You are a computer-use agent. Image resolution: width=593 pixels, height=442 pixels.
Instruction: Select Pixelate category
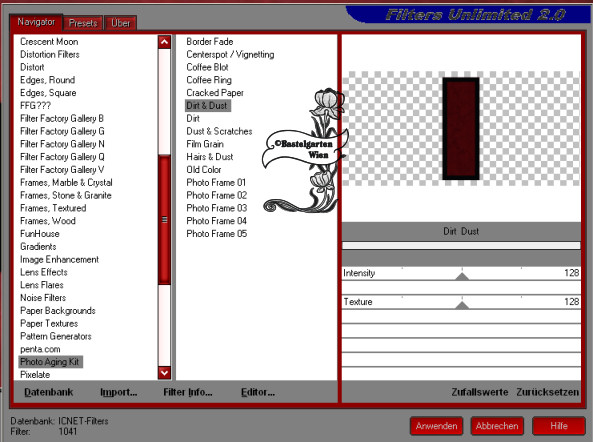coord(35,375)
